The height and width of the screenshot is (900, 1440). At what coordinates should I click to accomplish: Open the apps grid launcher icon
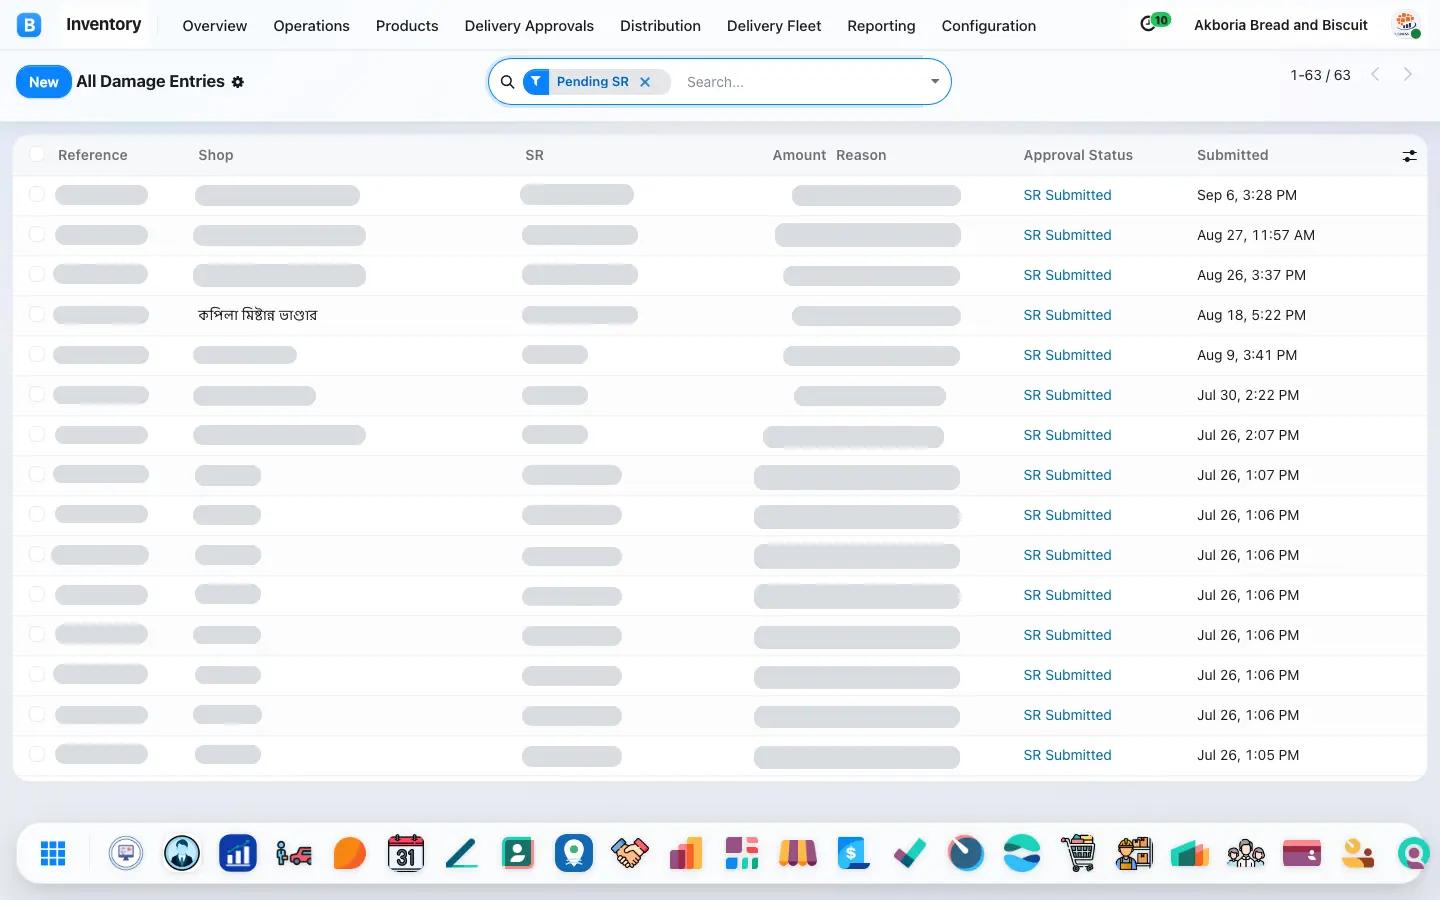pyautogui.click(x=53, y=853)
